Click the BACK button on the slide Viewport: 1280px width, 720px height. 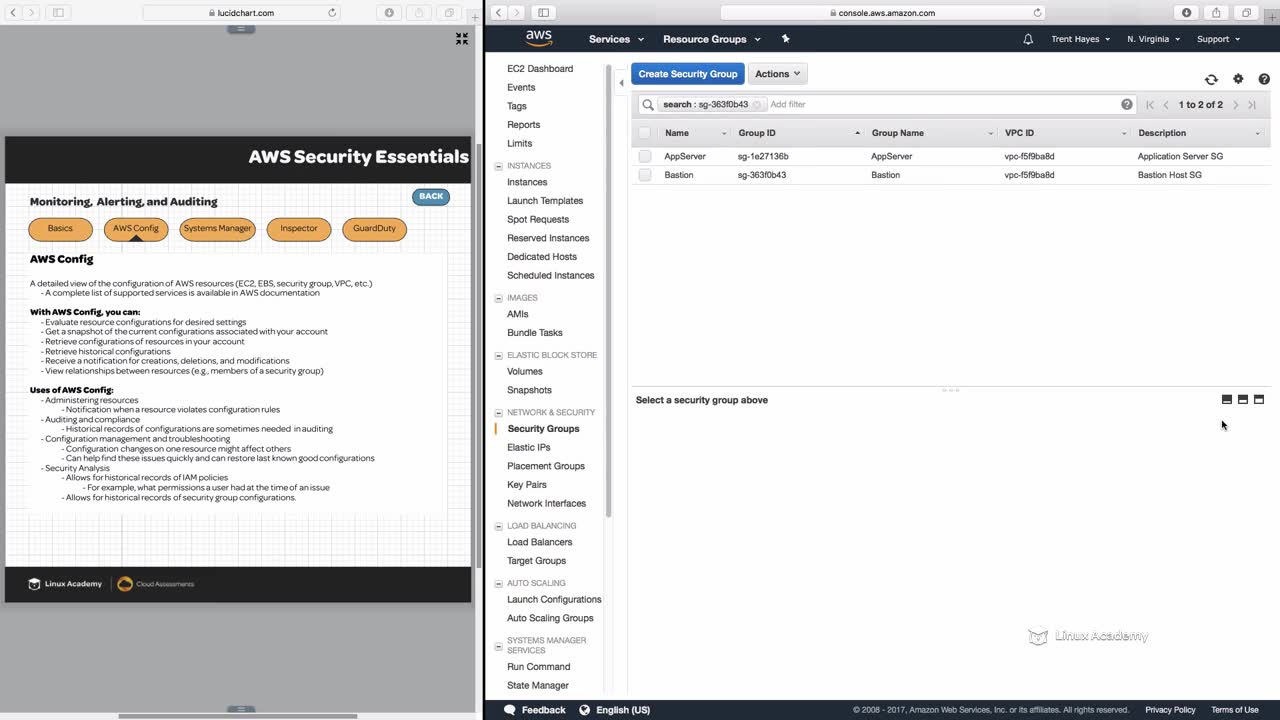pyautogui.click(x=431, y=197)
